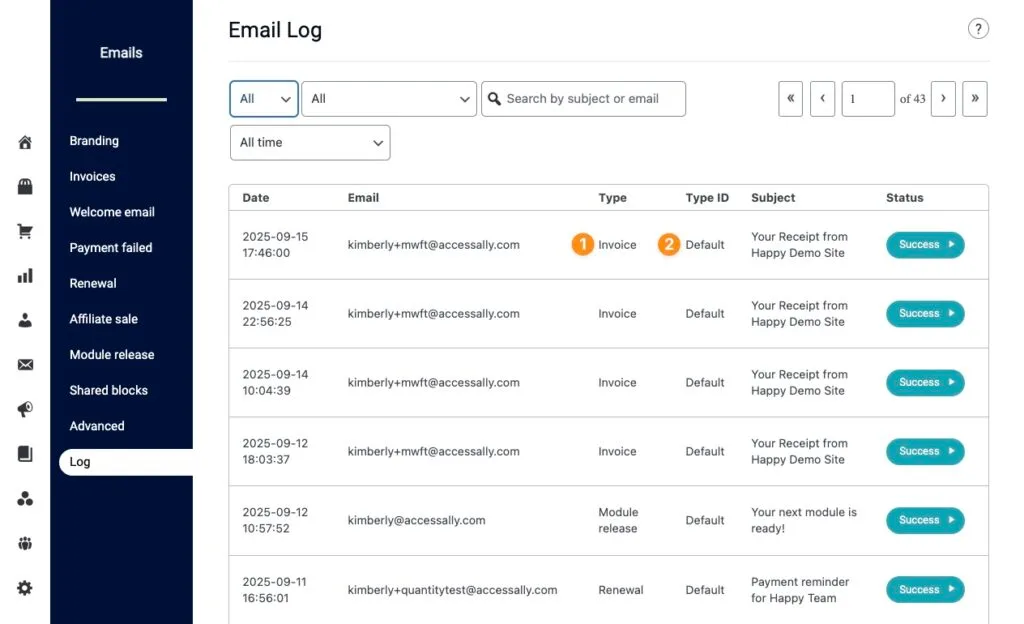This screenshot has height=624, width=1024.
Task: Click the settings gear icon
Action: [25, 588]
